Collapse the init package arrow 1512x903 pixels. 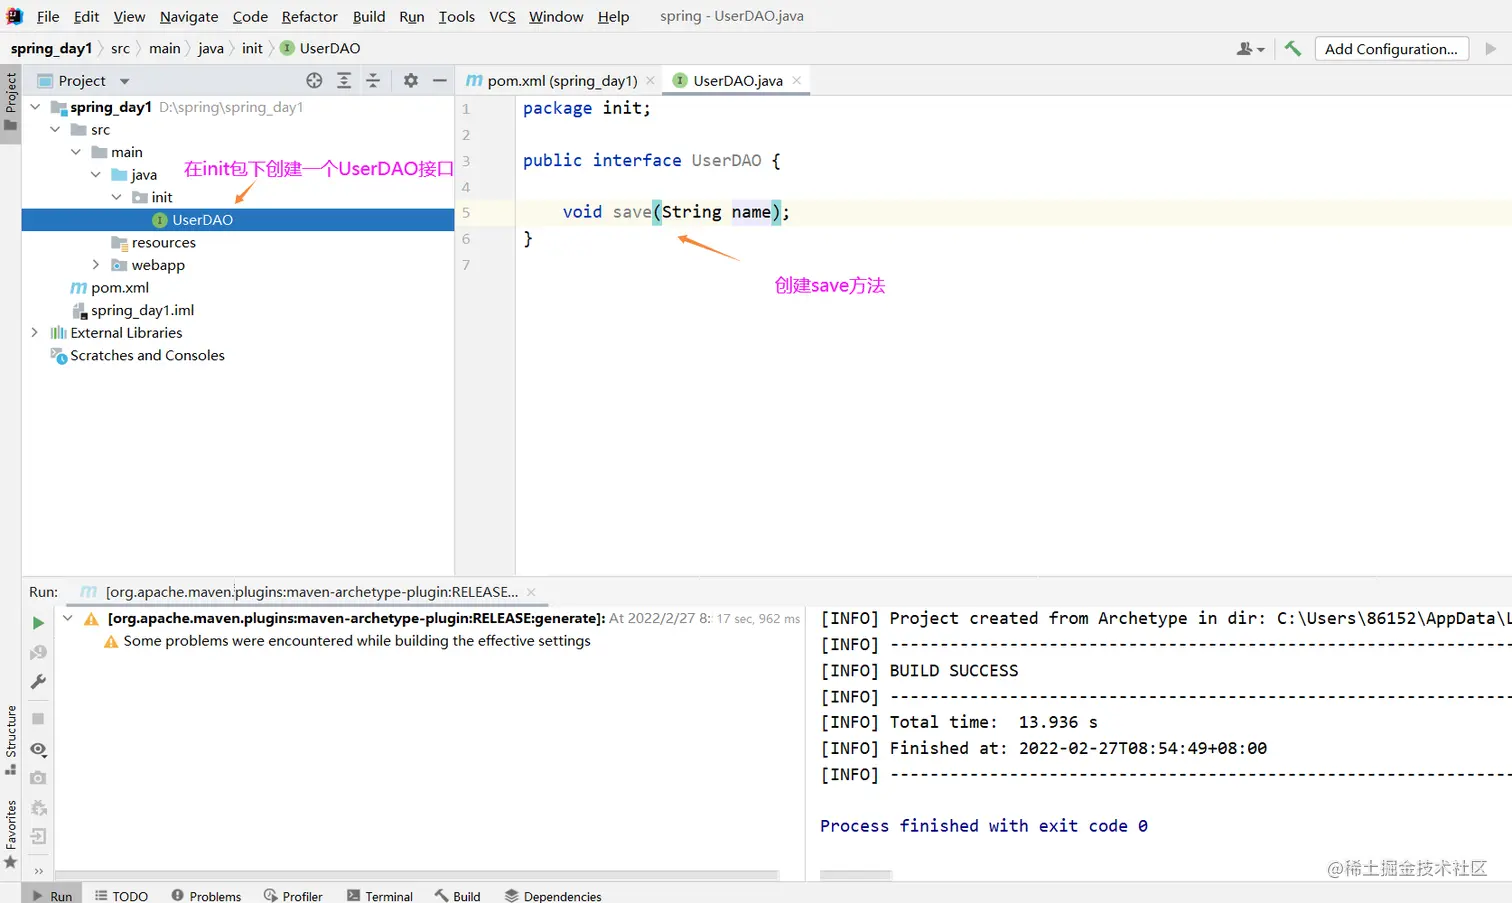[117, 197]
